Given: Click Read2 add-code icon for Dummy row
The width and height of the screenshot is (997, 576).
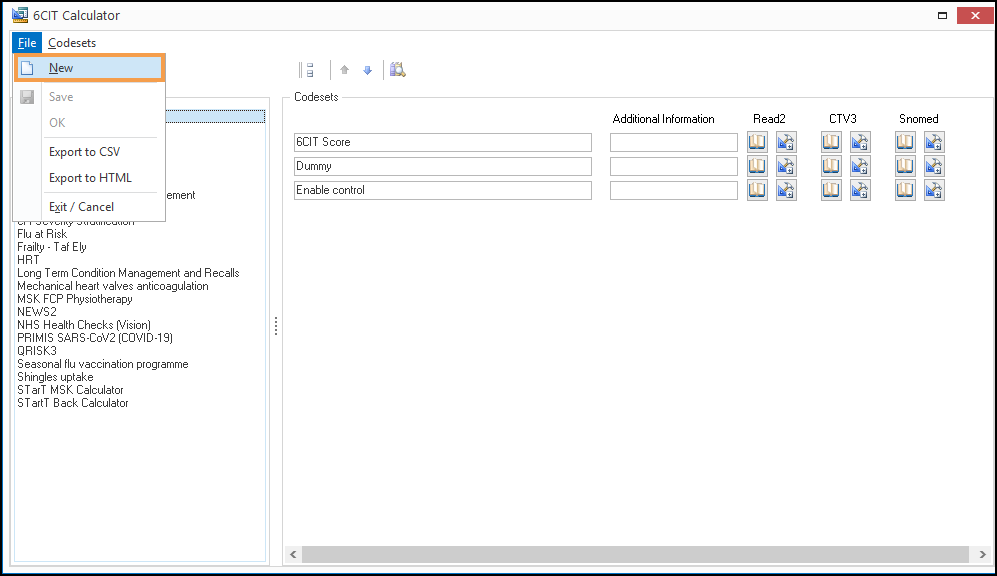Looking at the screenshot, I should coord(786,166).
